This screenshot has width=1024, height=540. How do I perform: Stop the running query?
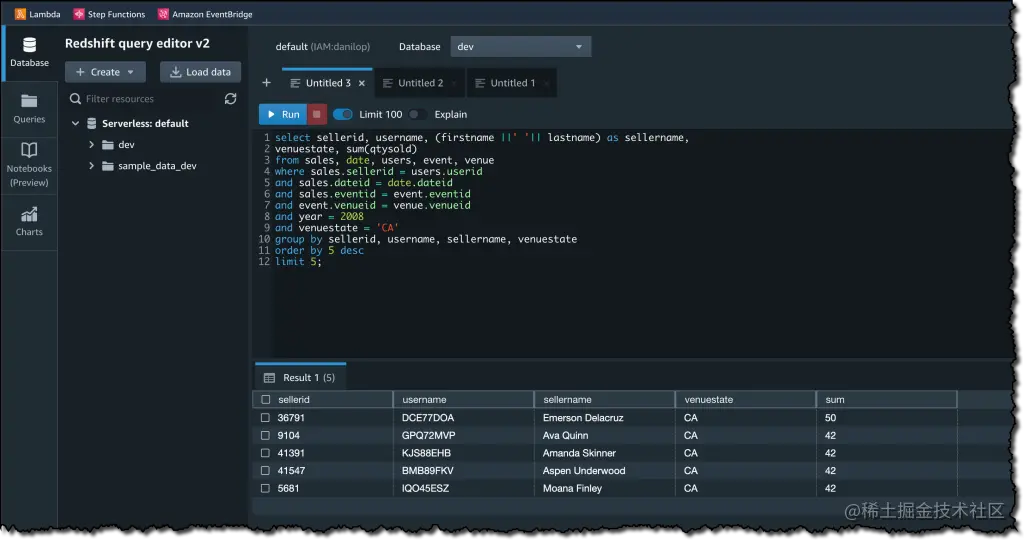(317, 114)
